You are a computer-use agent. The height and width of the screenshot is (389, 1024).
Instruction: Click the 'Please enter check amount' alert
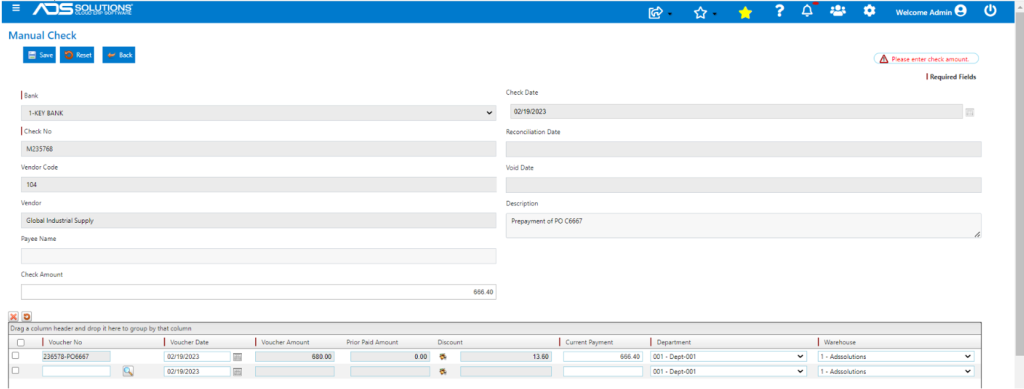pyautogui.click(x=926, y=59)
